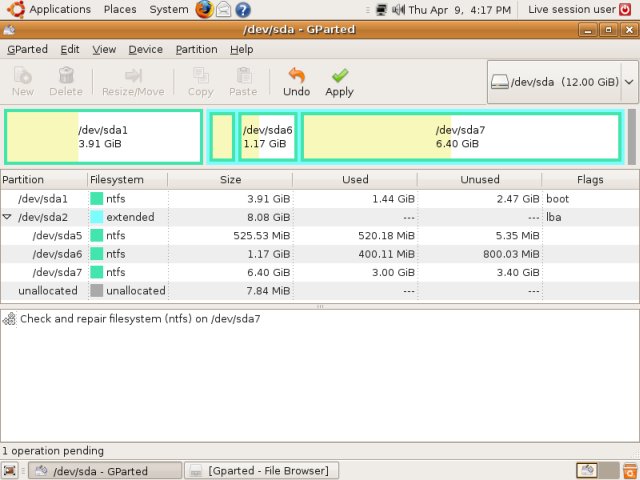Image resolution: width=640 pixels, height=480 pixels.
Task: Undo the last pending operation
Action: [297, 82]
